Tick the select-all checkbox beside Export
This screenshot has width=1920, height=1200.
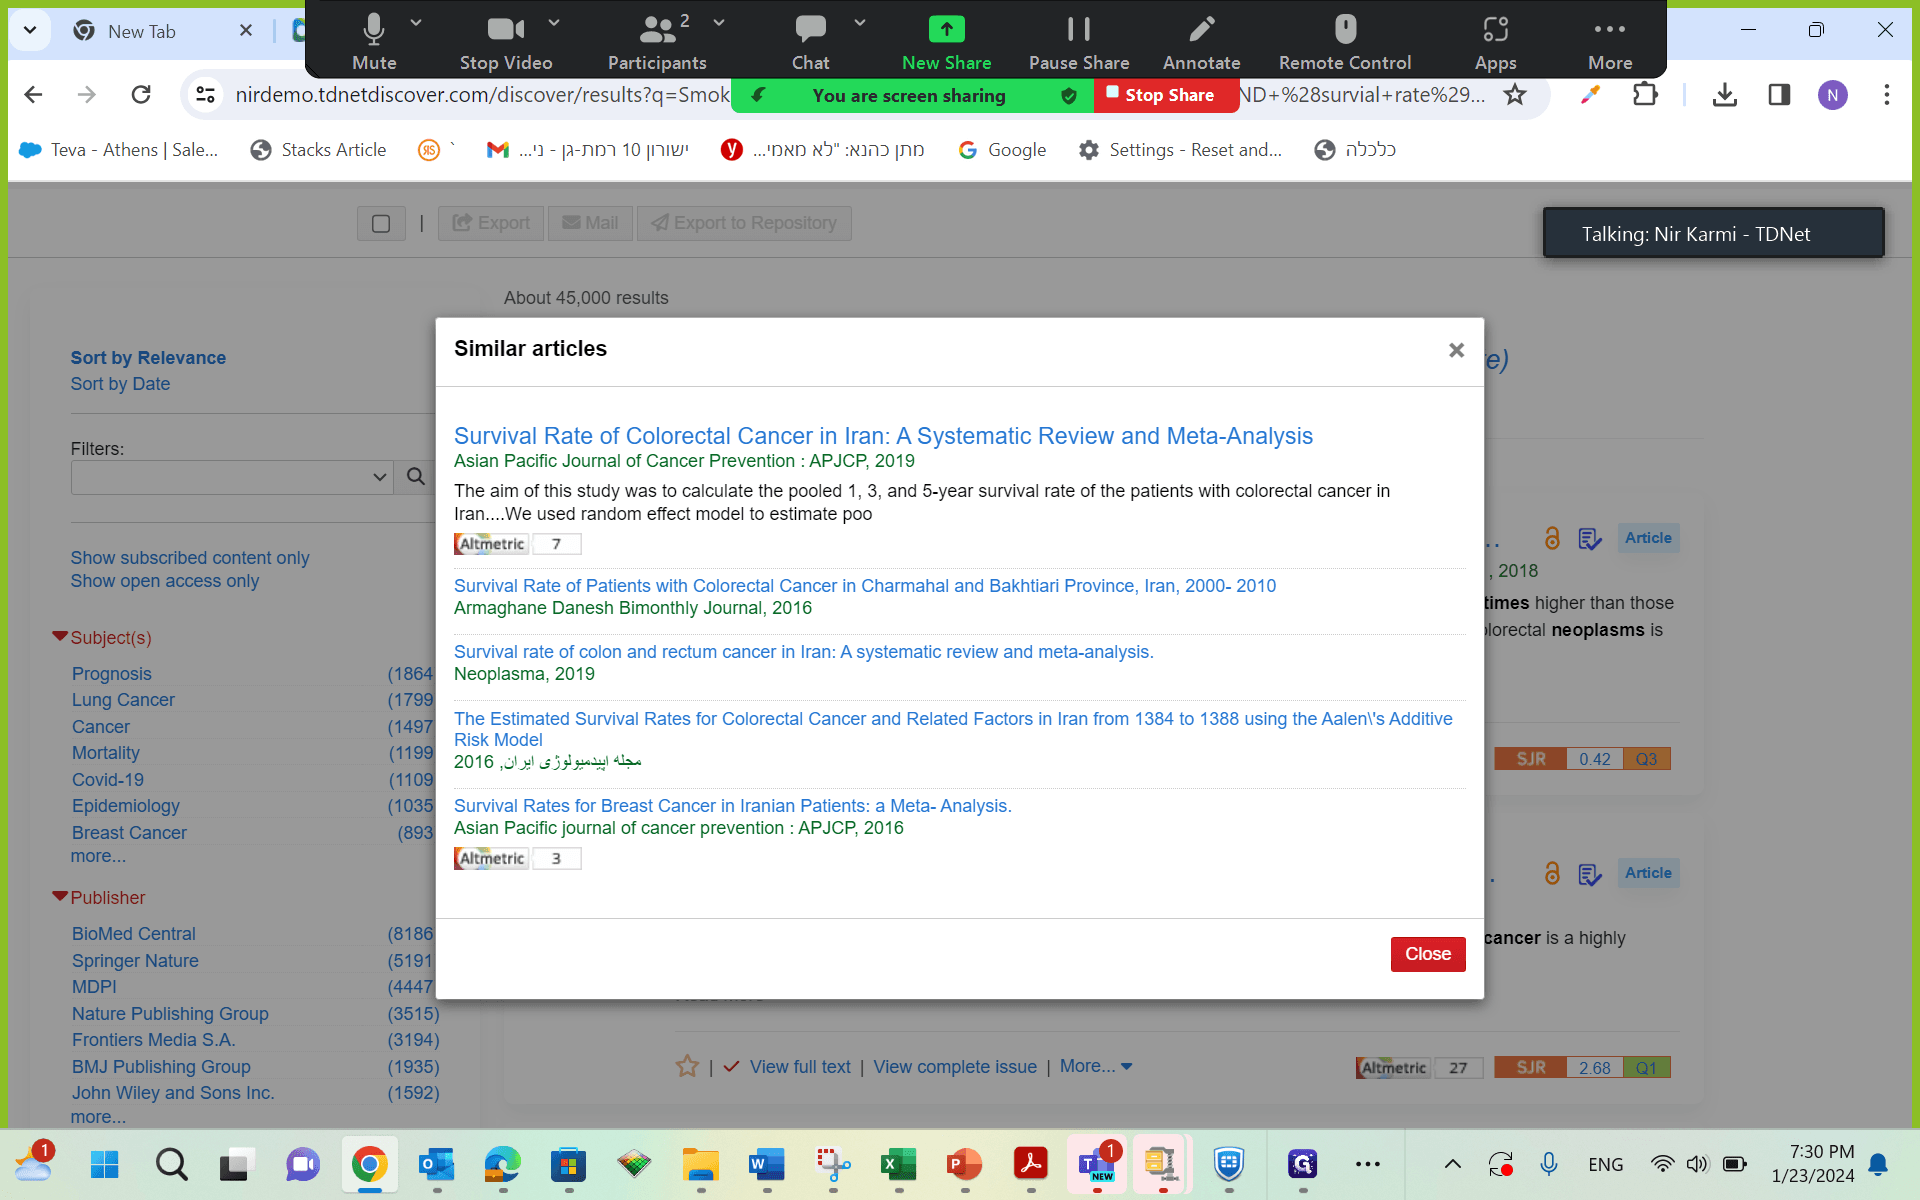pyautogui.click(x=381, y=223)
